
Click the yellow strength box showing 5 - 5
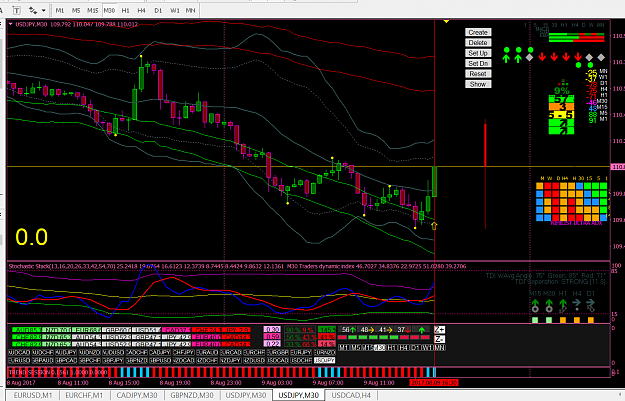click(561, 115)
